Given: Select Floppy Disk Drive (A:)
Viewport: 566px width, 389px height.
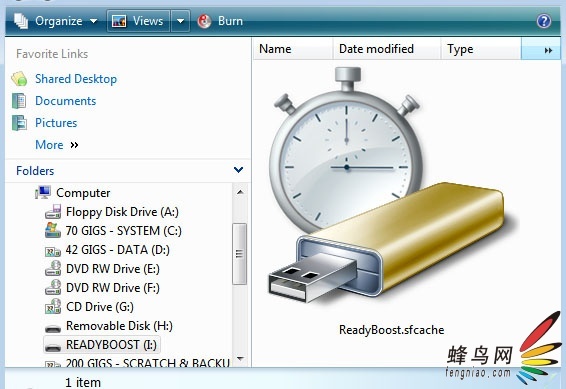Looking at the screenshot, I should tap(122, 212).
